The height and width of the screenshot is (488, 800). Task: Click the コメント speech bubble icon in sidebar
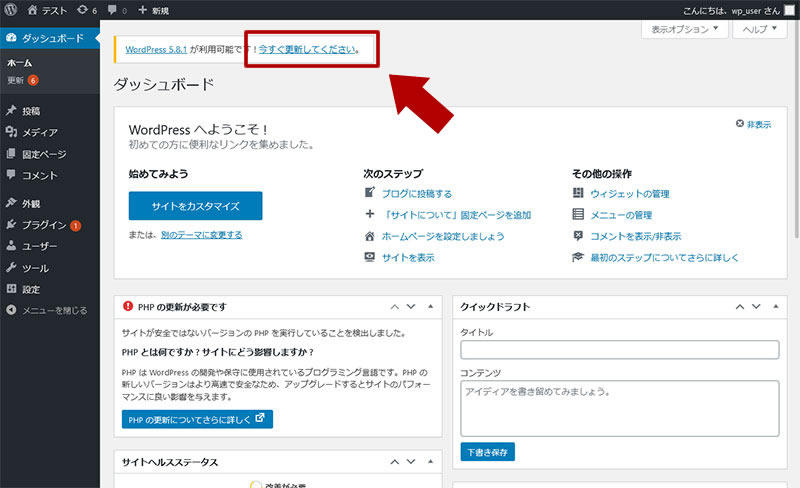pyautogui.click(x=11, y=175)
